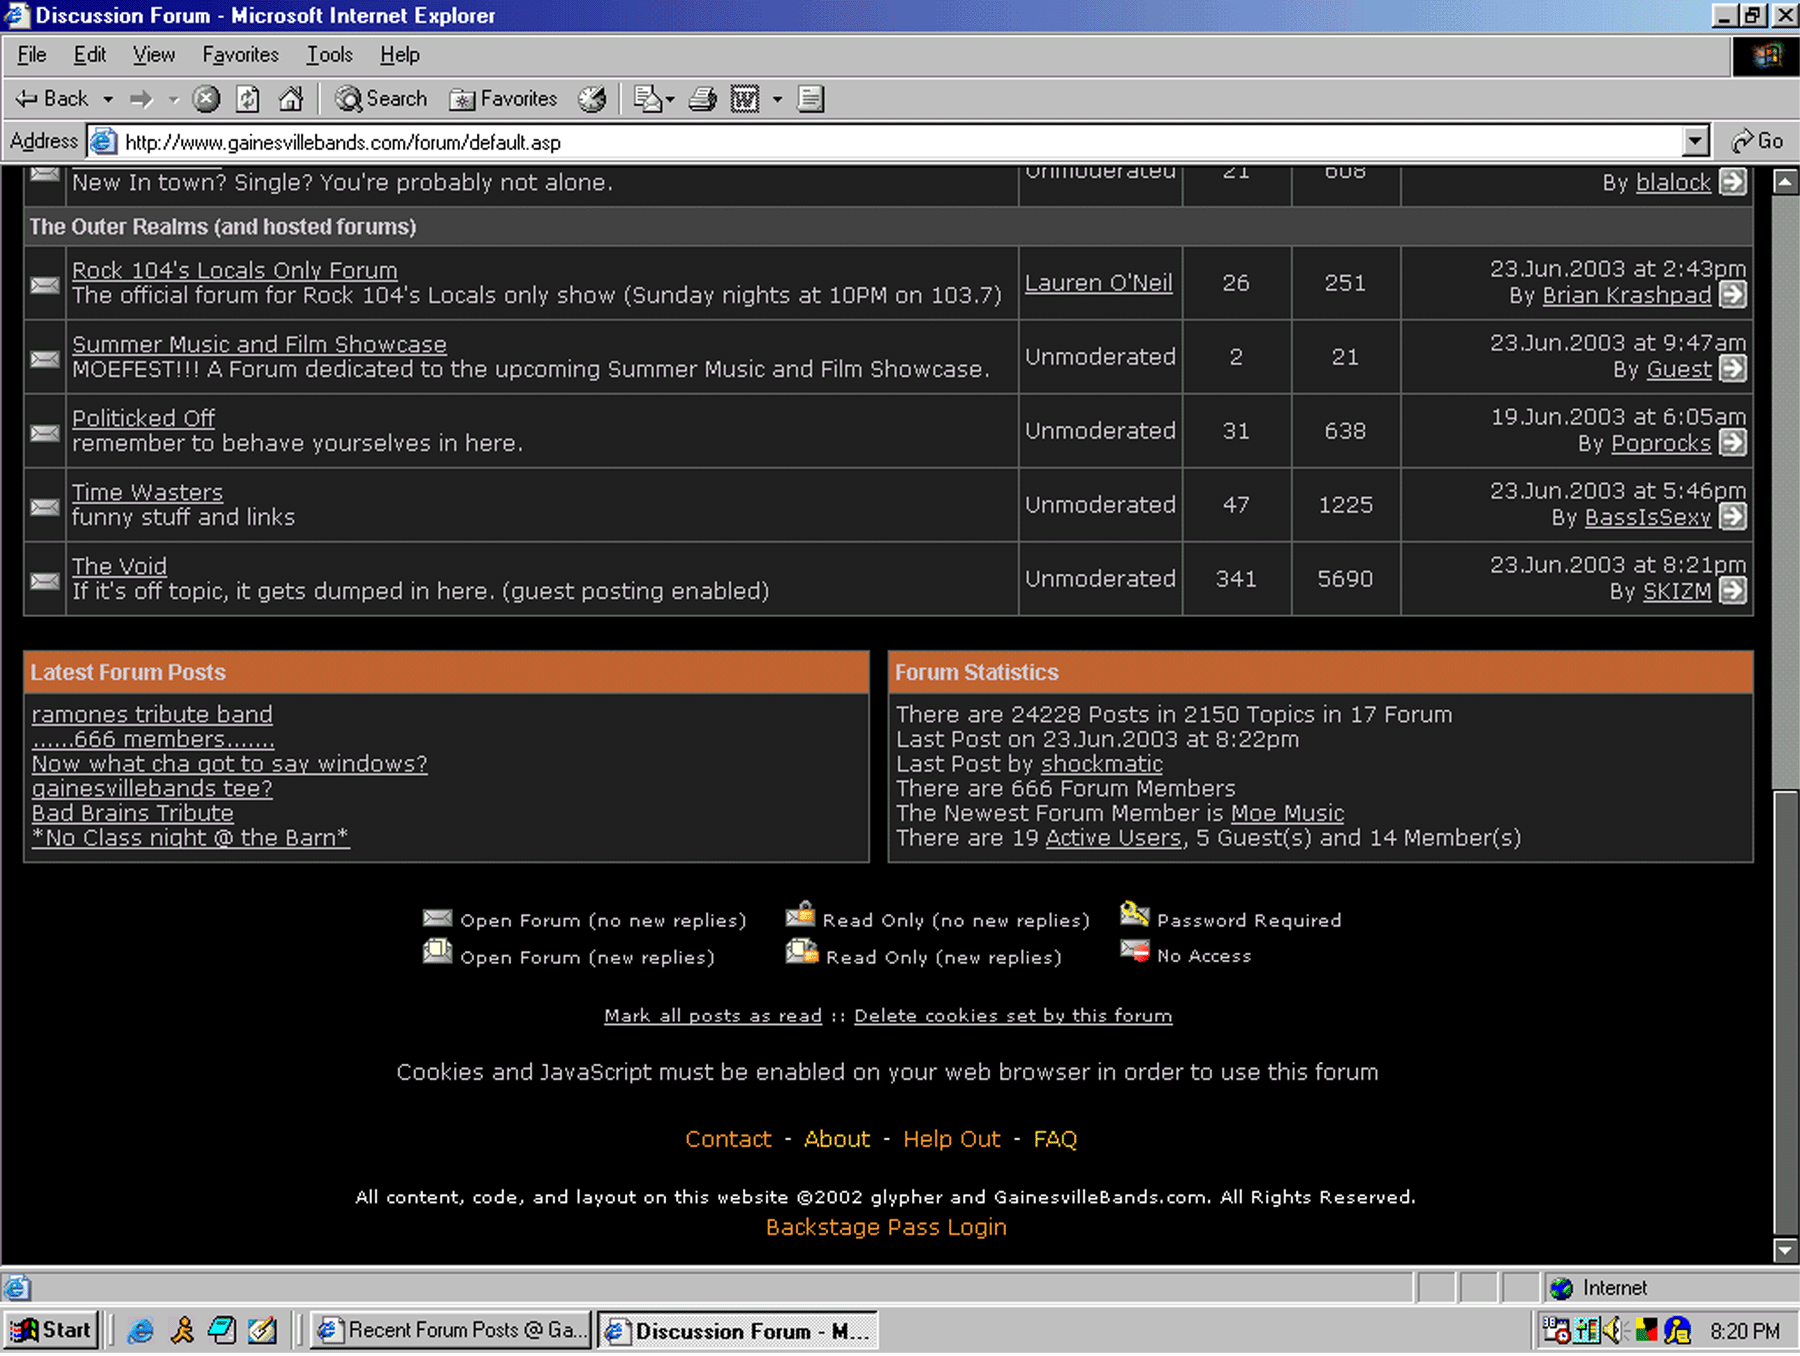Open the Rock 104's Locals Only Forum link
Screen dimensions: 1800x1356
[235, 270]
